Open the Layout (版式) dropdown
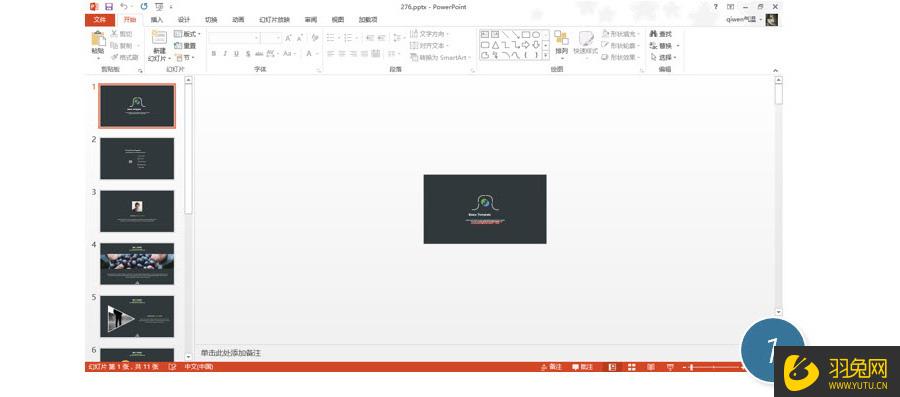Viewport: 900px width, 397px height. [187, 34]
